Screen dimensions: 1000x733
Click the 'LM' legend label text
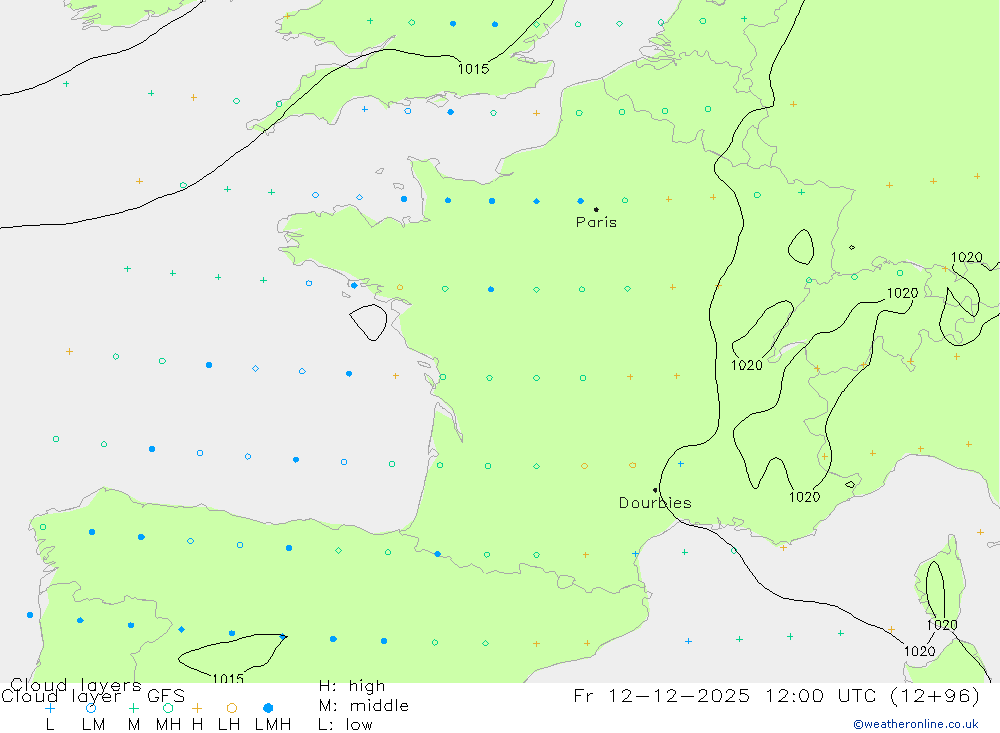(93, 725)
